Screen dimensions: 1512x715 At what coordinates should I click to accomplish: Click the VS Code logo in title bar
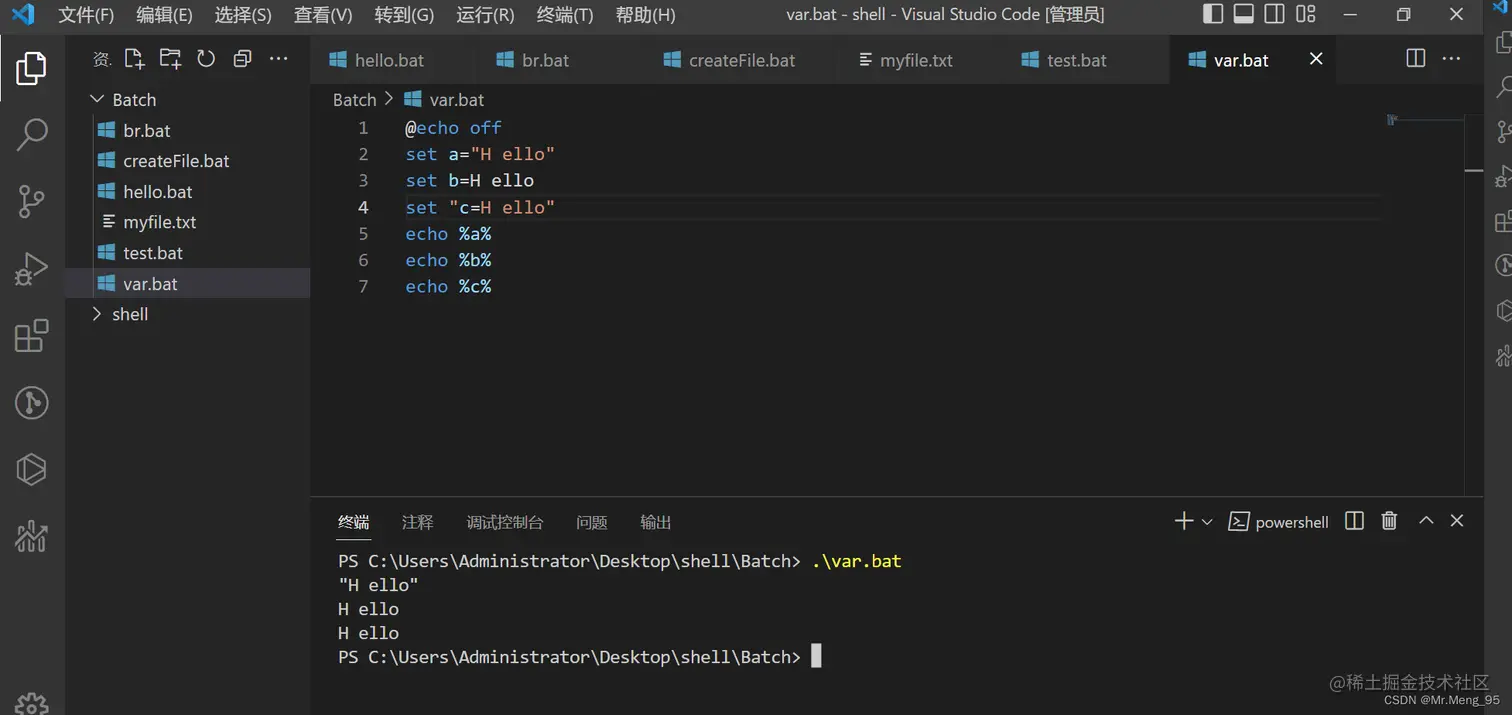[22, 14]
